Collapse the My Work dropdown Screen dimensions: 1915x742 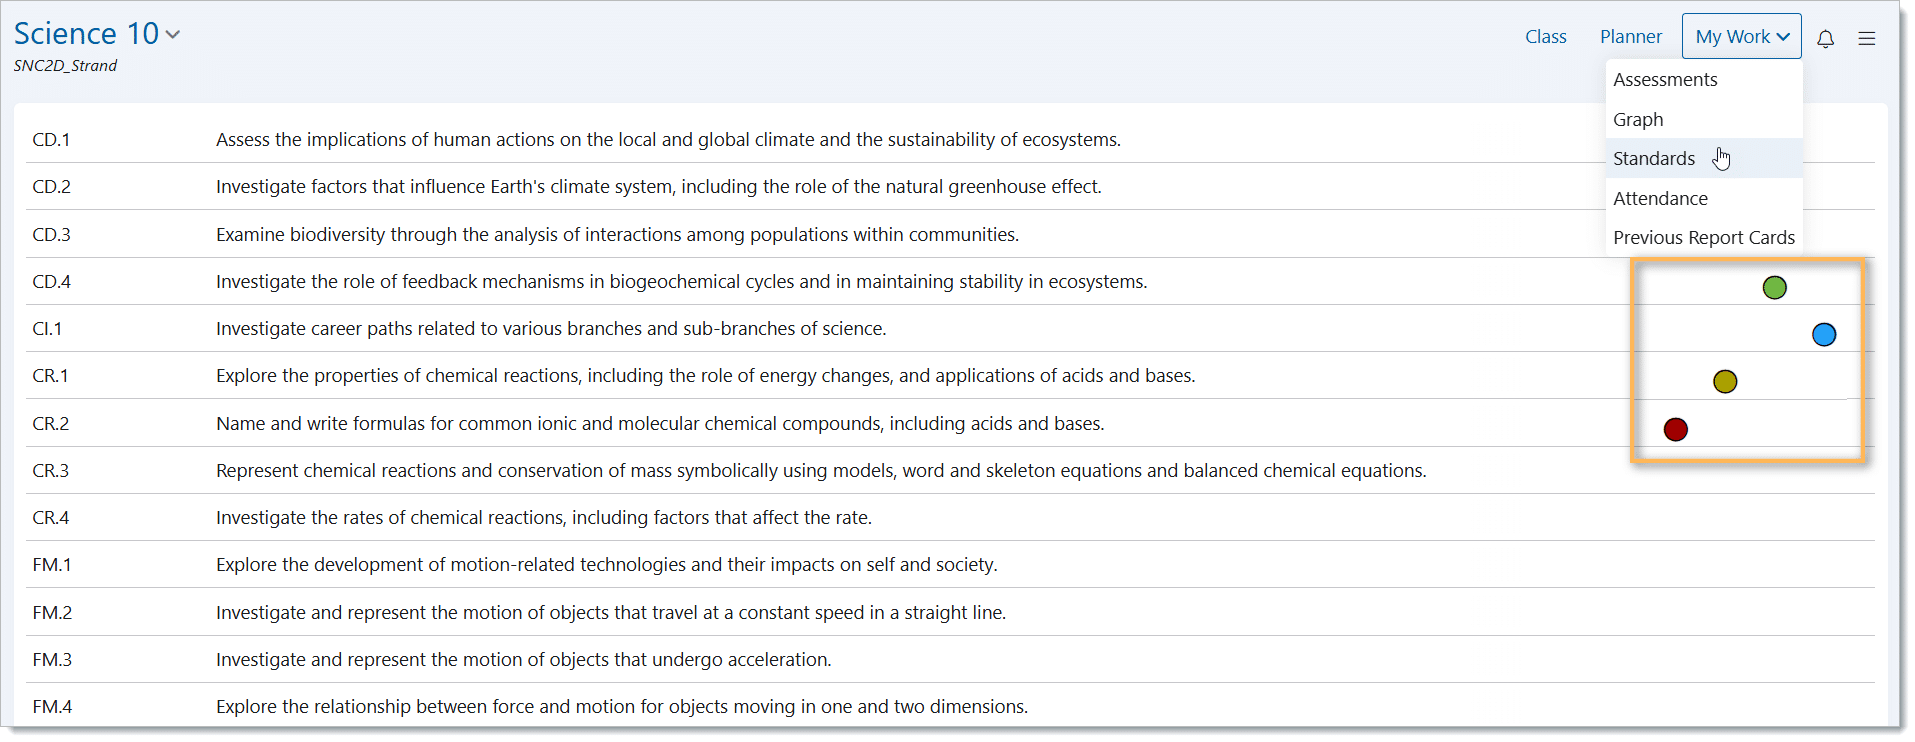[x=1741, y=37]
